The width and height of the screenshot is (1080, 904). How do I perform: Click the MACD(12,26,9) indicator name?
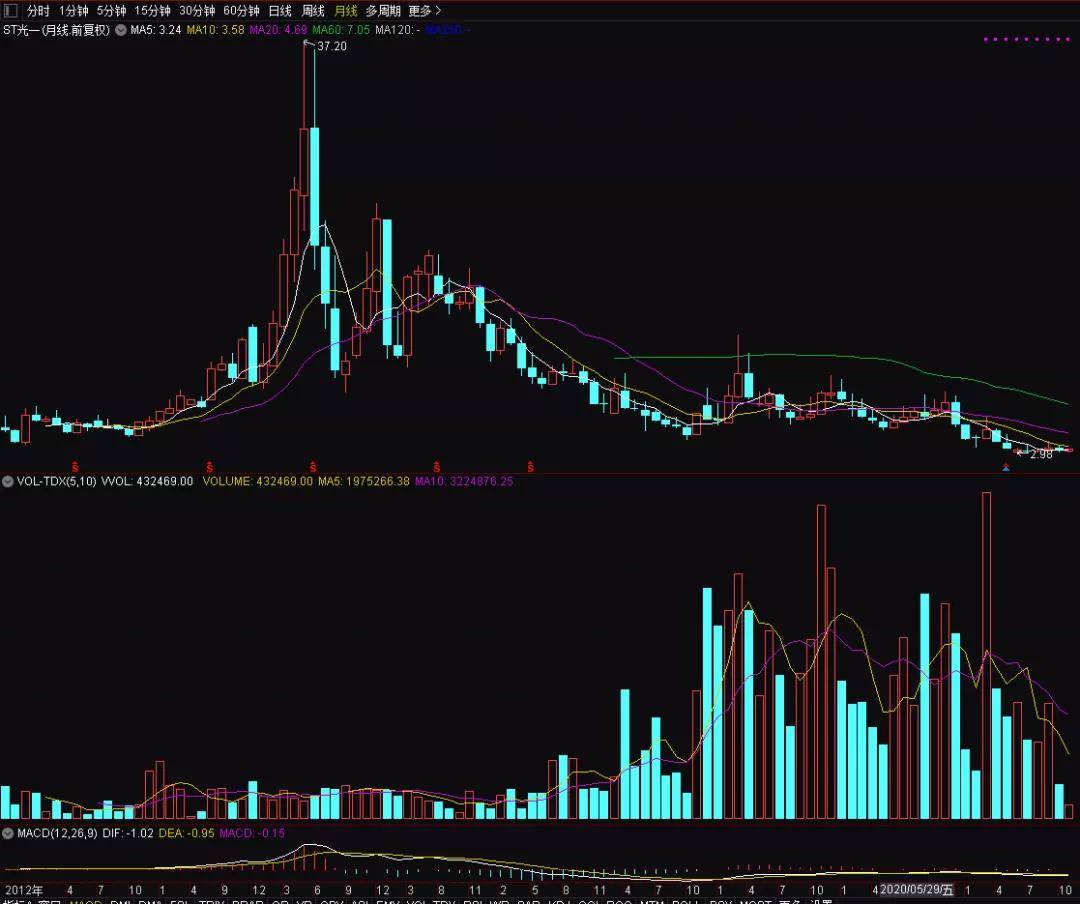click(x=57, y=833)
